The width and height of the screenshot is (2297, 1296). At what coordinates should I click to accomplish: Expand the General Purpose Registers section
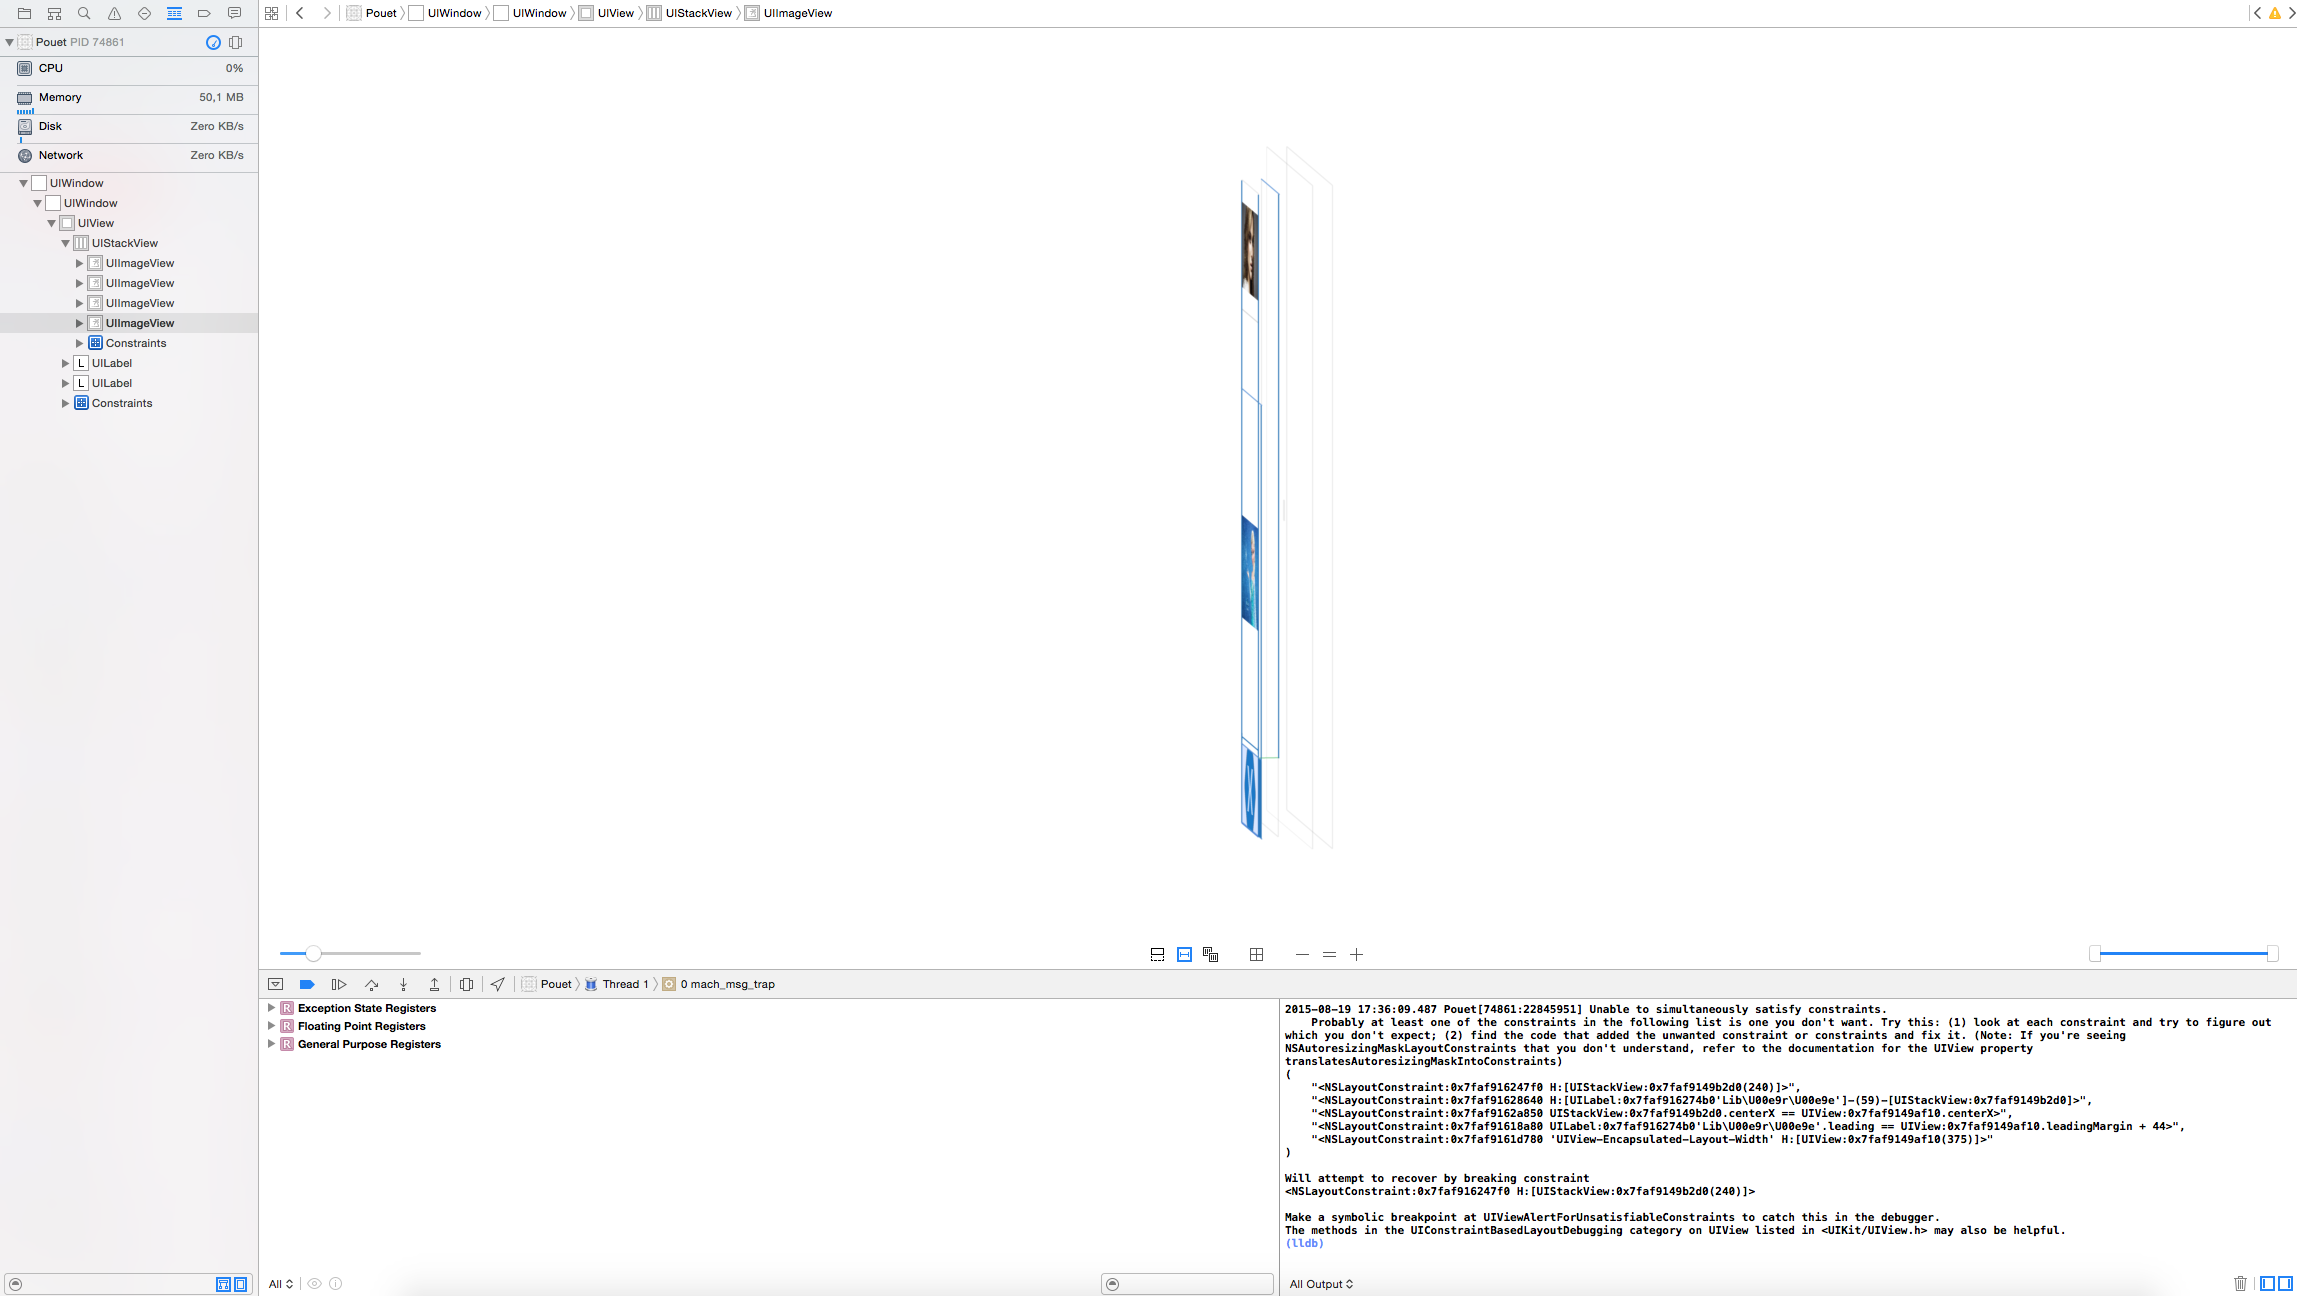(270, 1043)
